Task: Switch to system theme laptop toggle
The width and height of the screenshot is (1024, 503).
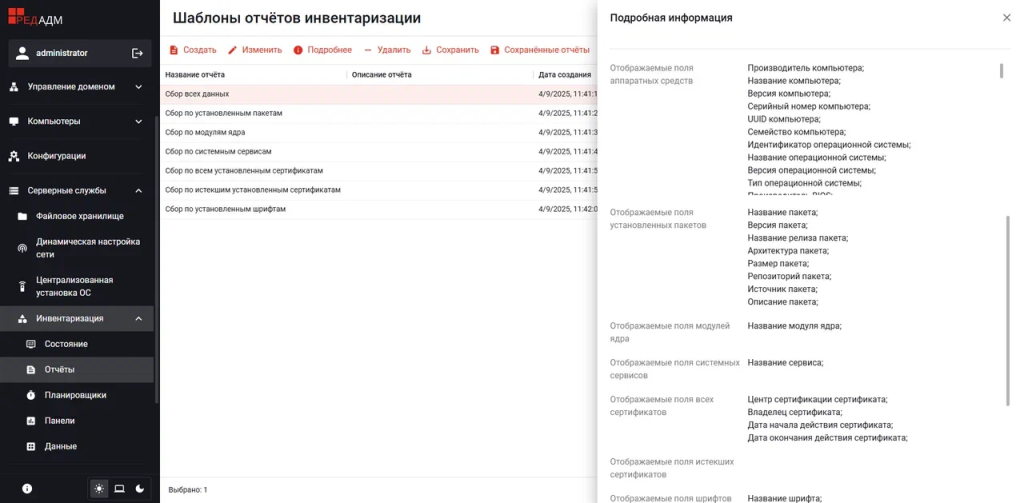Action: (119, 488)
